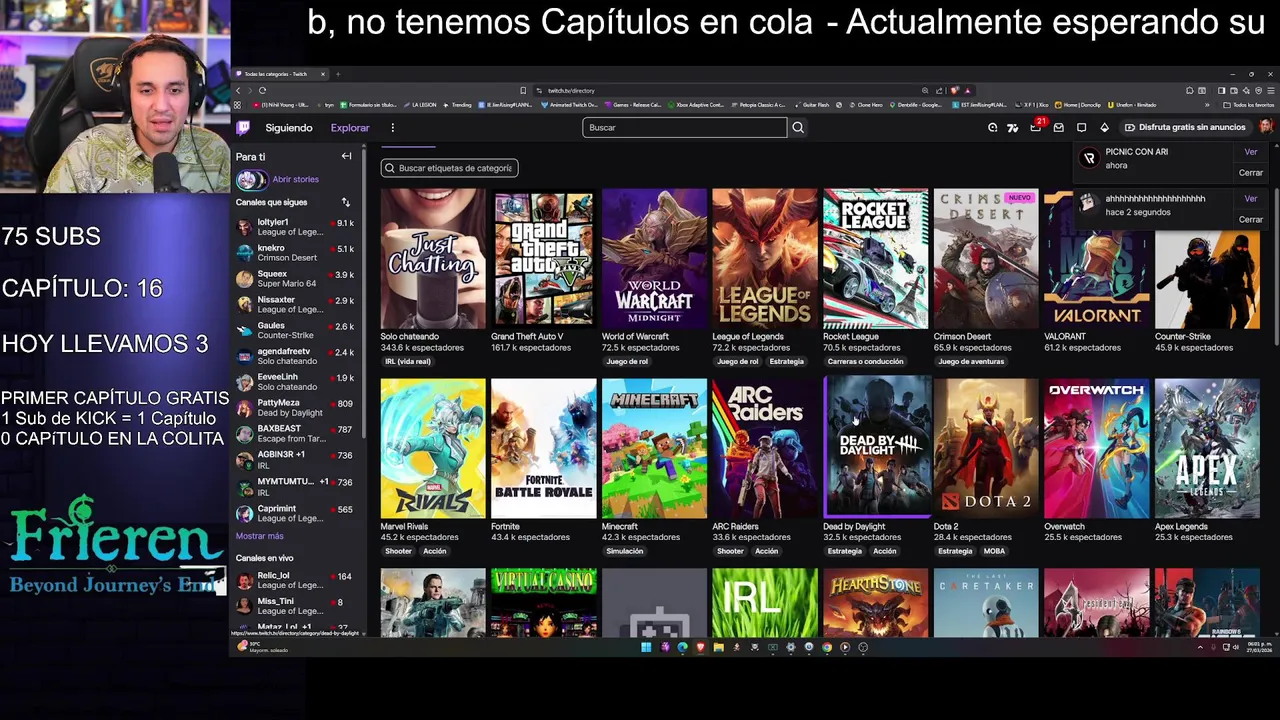Open a new browser tab
Screen dimensions: 1280x720
coord(338,74)
